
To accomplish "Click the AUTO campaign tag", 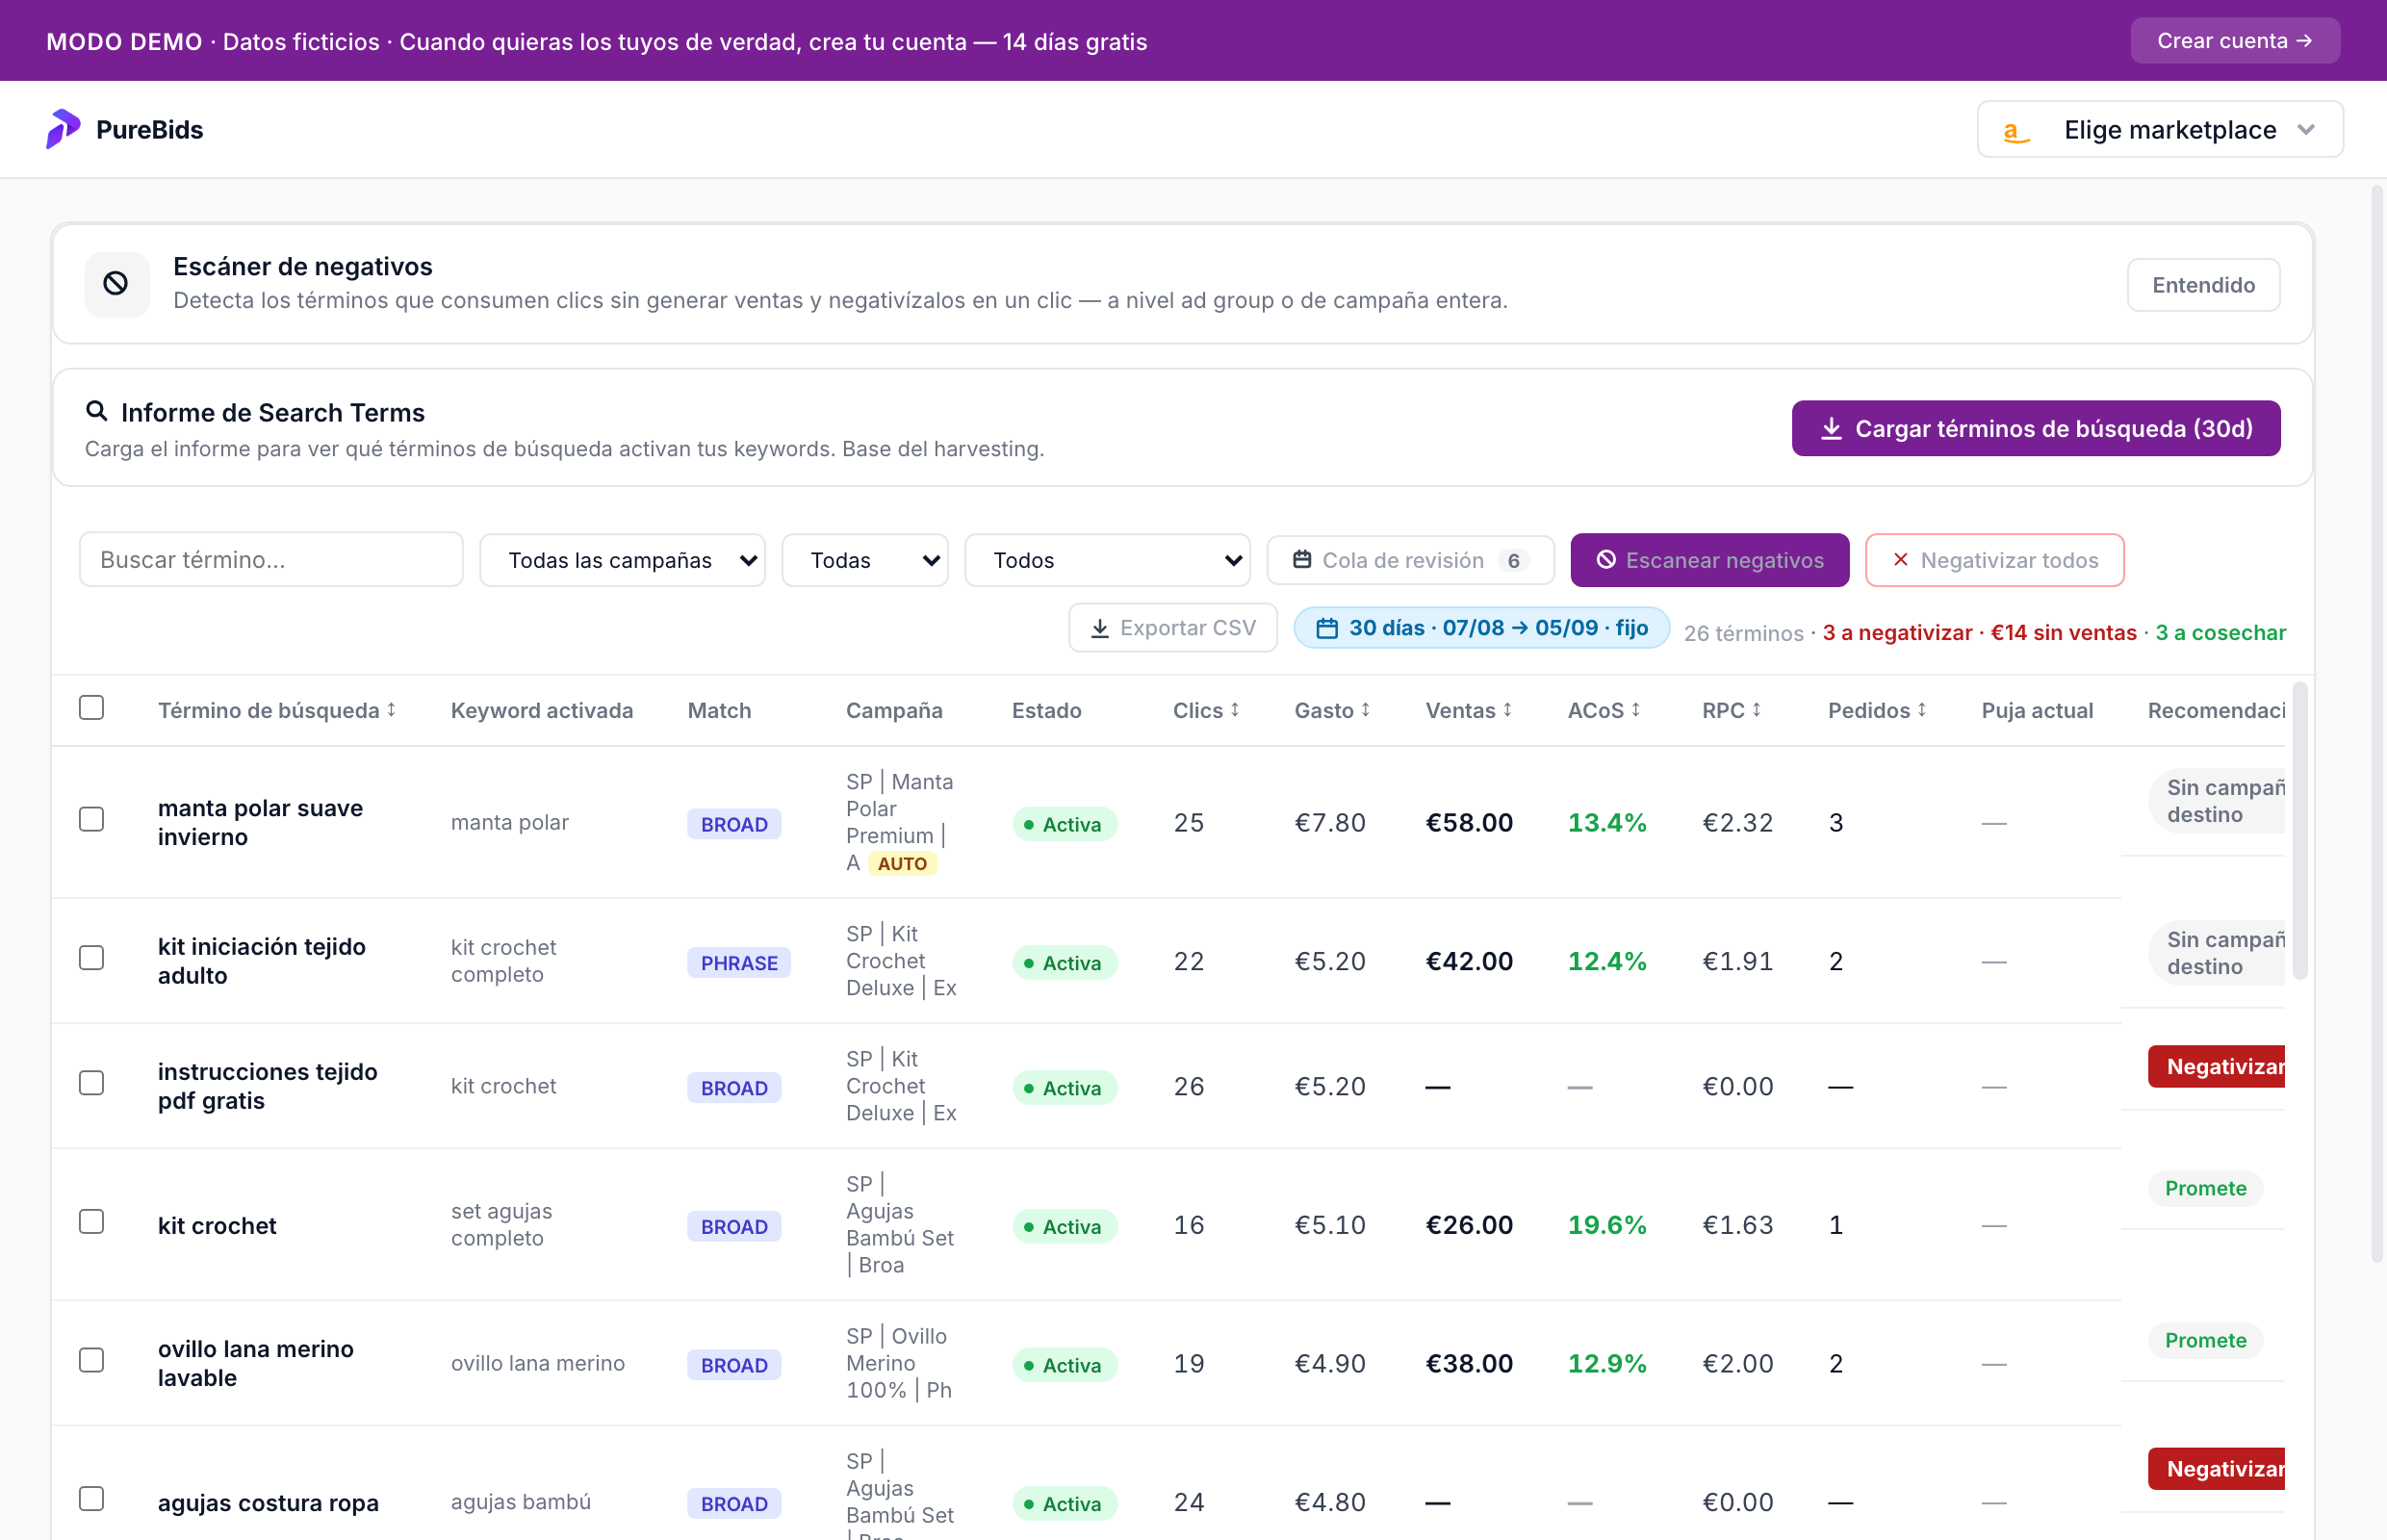I will point(902,864).
